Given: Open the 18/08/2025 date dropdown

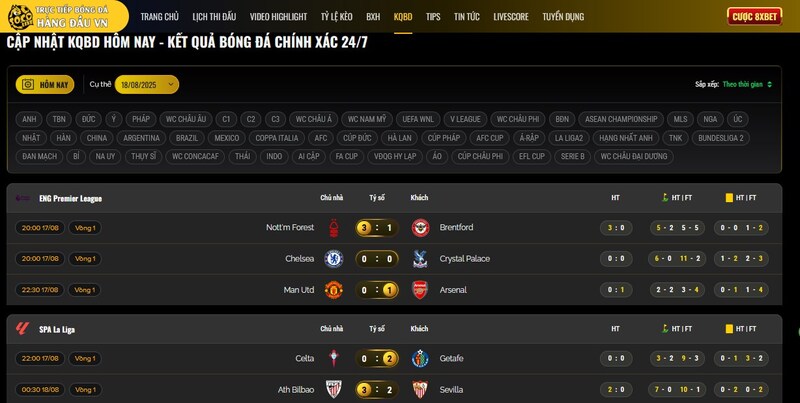Looking at the screenshot, I should click(146, 85).
